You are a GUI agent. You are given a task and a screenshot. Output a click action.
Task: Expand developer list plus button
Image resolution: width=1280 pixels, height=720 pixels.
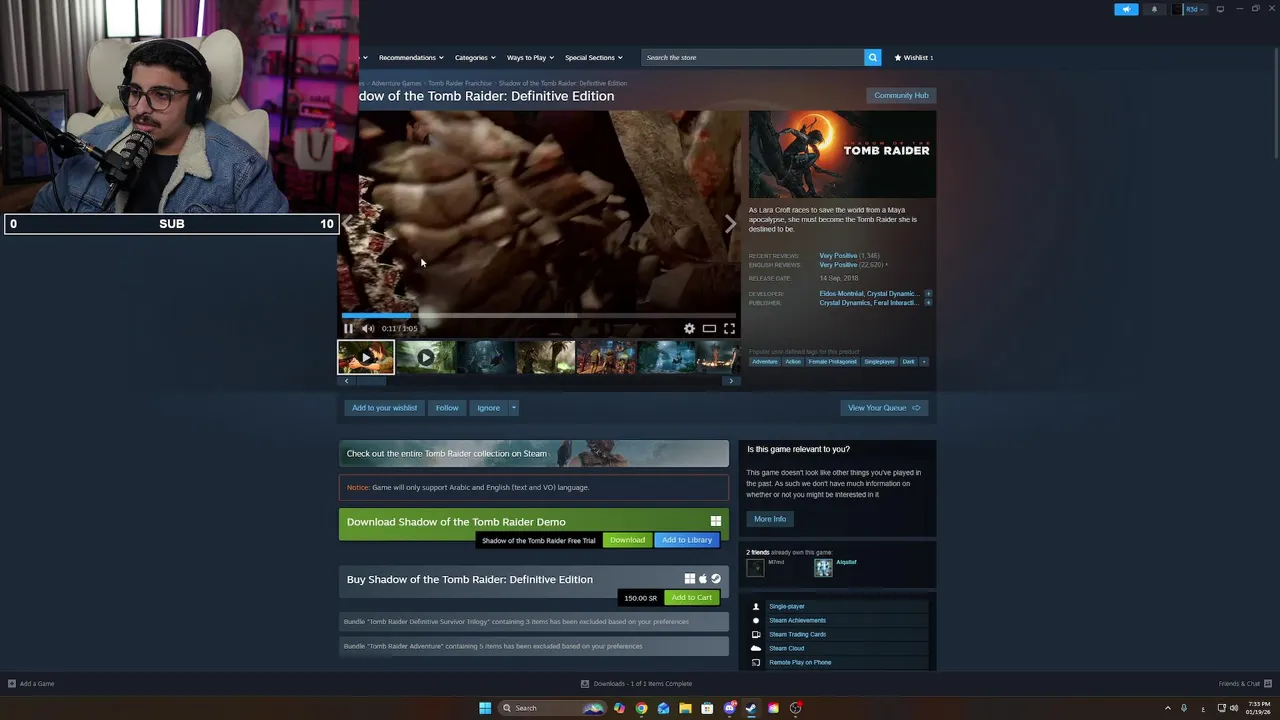pos(928,294)
